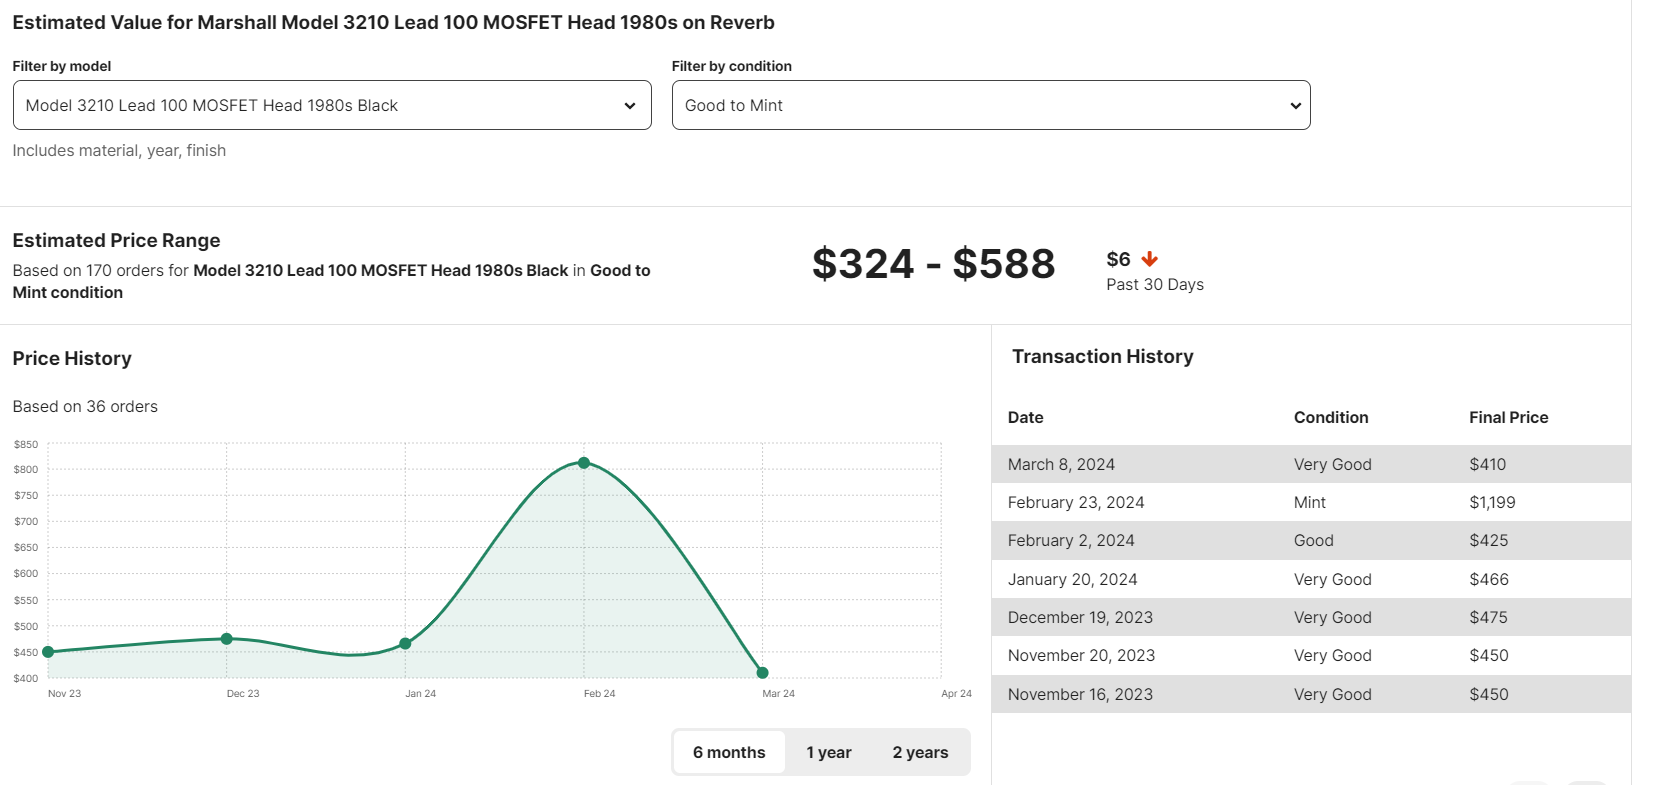
Task: Click the $475 final price cell
Action: (1489, 617)
